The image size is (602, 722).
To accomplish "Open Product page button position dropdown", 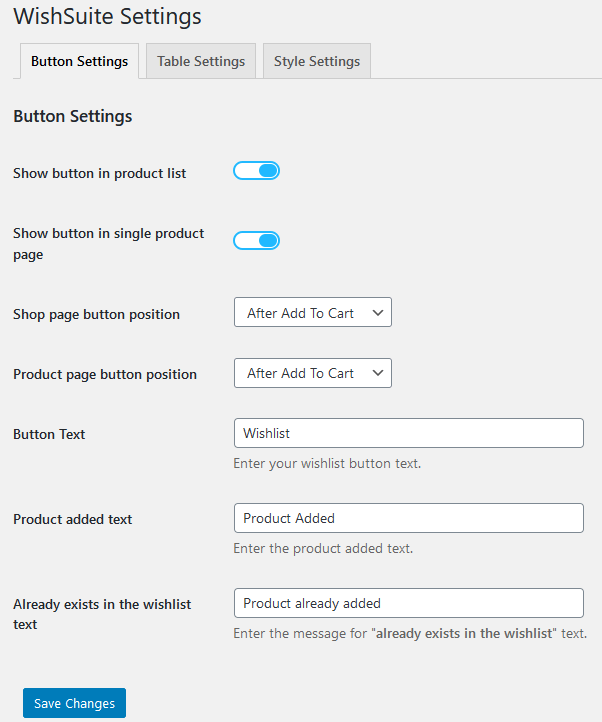I will (x=313, y=373).
